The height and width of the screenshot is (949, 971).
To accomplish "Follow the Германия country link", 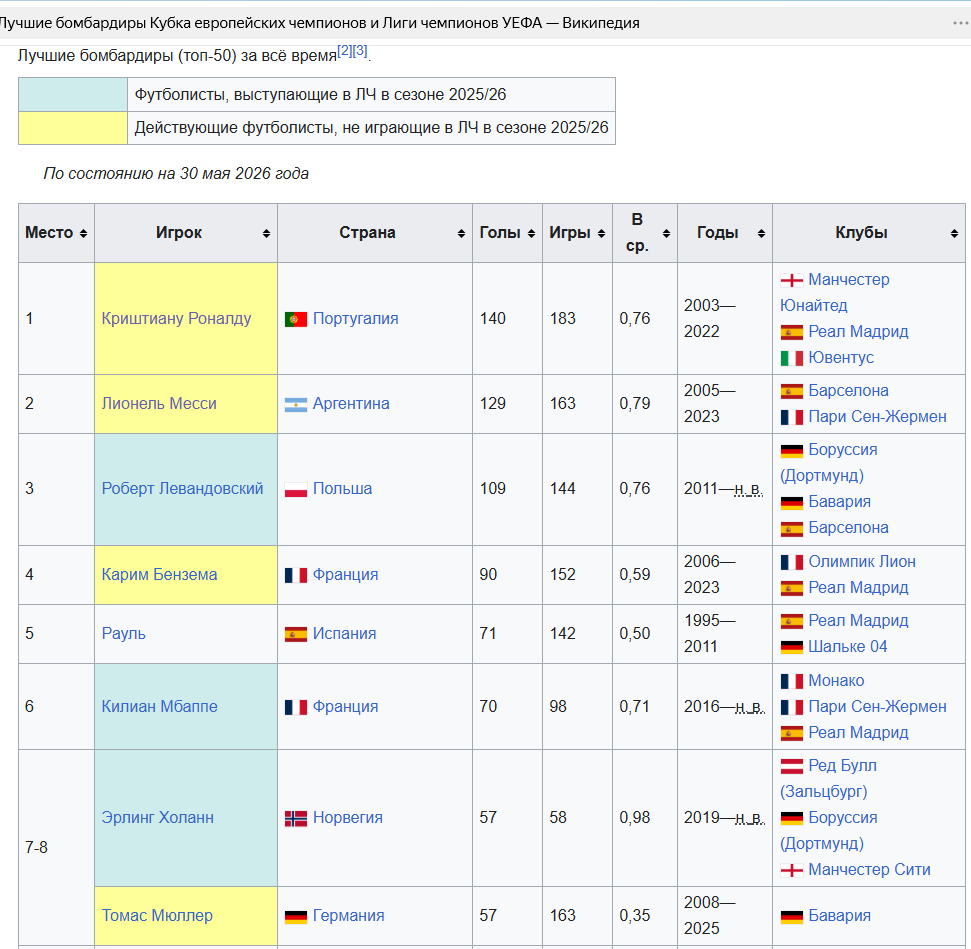I will [x=349, y=915].
